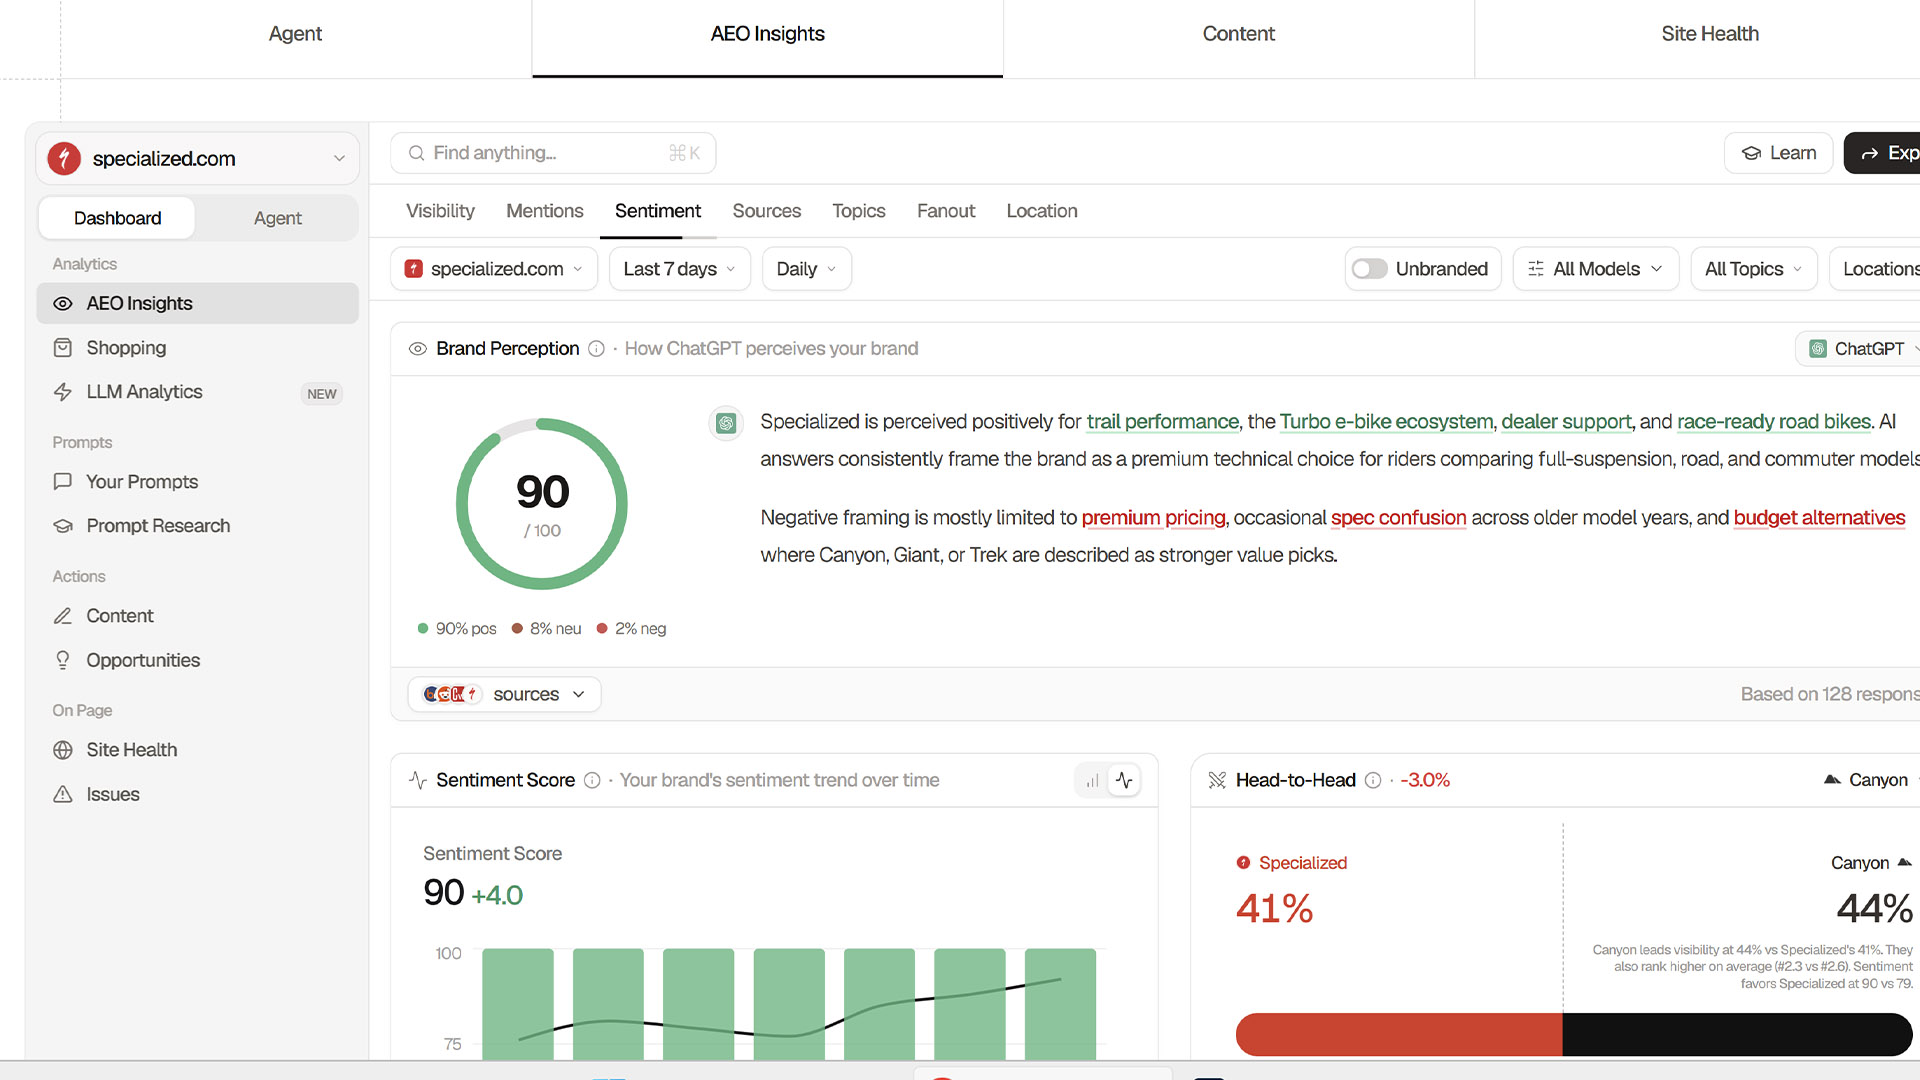This screenshot has width=1920, height=1080.
Task: Click the race-ready road bikes link
Action: (1774, 422)
